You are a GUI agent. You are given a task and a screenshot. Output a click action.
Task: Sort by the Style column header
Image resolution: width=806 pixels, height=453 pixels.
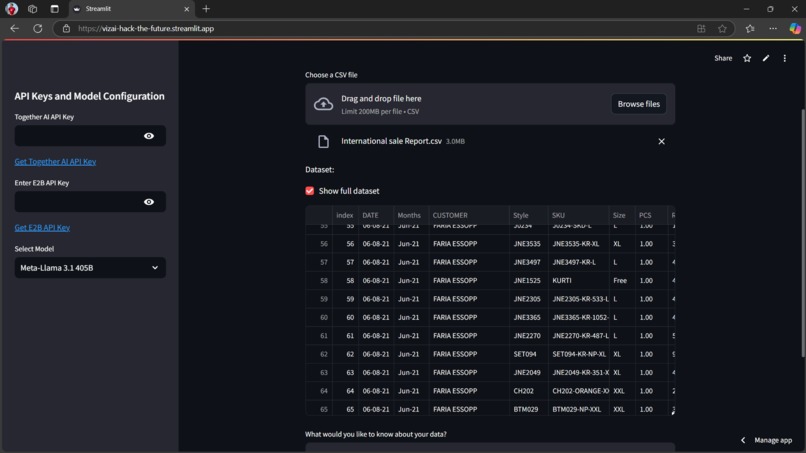click(x=528, y=215)
